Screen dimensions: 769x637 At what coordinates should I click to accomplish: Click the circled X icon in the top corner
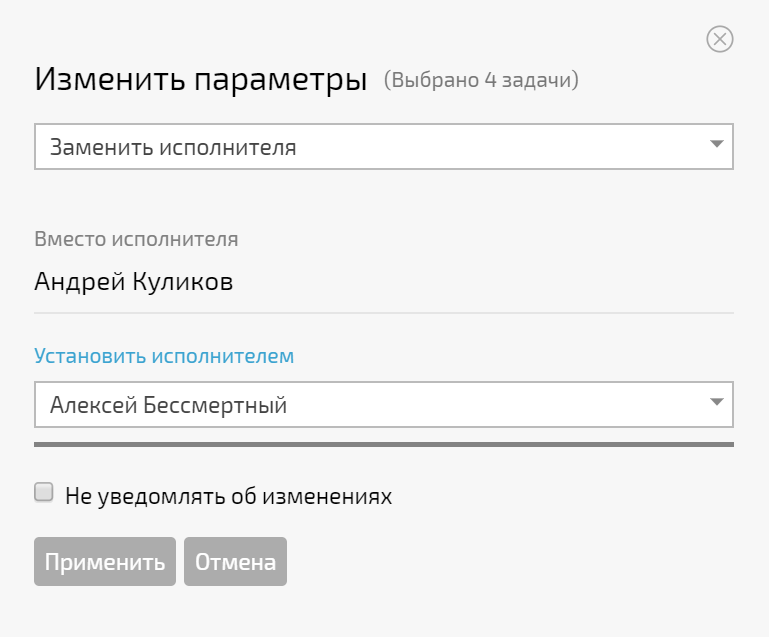[x=719, y=39]
